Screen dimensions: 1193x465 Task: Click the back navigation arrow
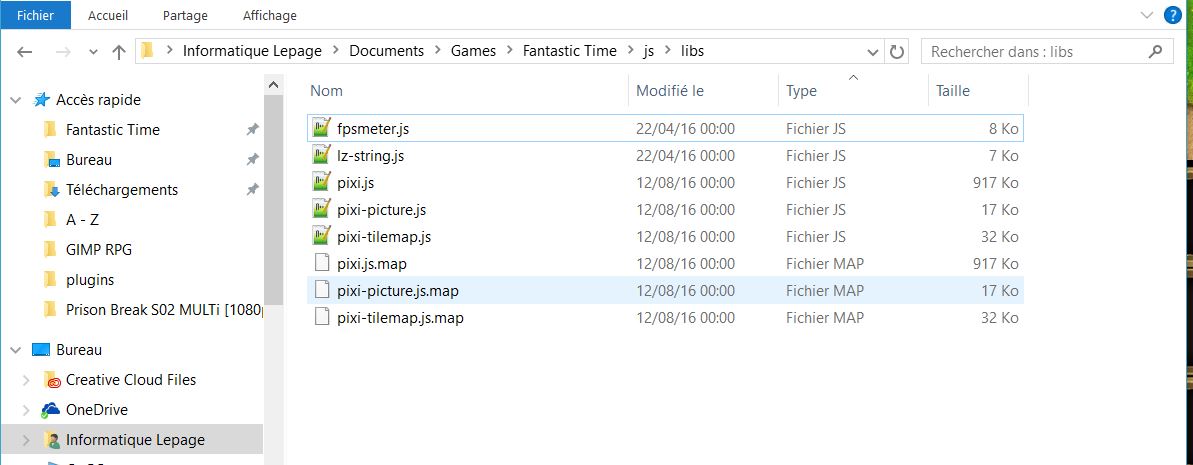click(x=25, y=52)
